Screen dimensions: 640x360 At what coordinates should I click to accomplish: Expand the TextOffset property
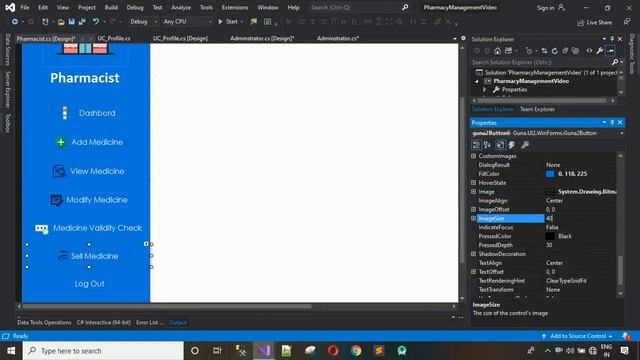tap(473, 271)
